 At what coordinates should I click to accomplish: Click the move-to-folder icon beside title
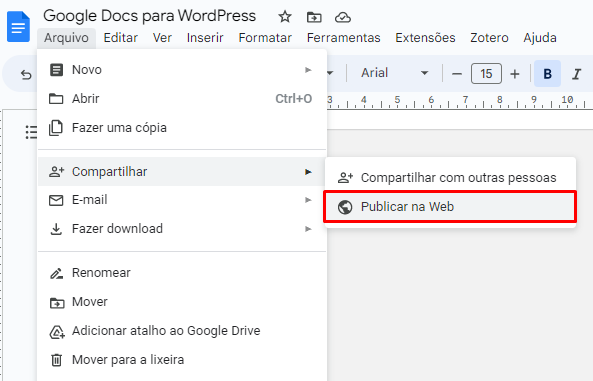tap(314, 17)
